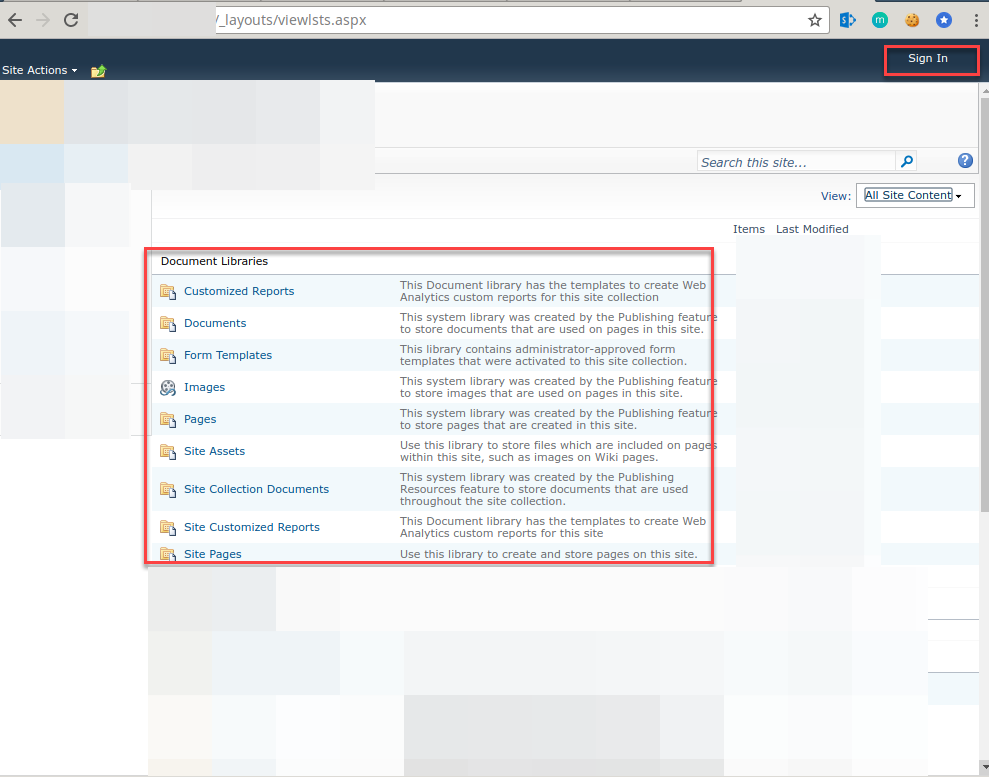Bookmark the page using the star icon
The image size is (989, 777).
(815, 19)
